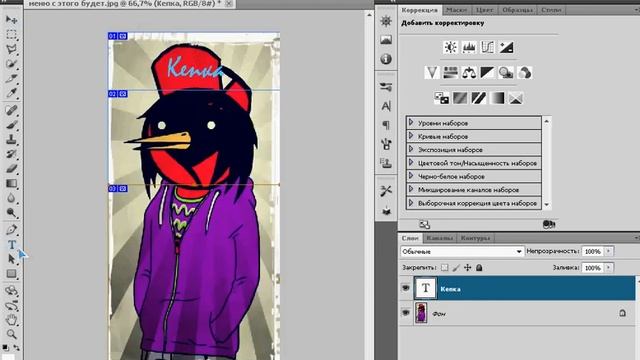This screenshot has height=360, width=640.
Task: Select the Zoom magnifier tool
Action: (x=11, y=334)
